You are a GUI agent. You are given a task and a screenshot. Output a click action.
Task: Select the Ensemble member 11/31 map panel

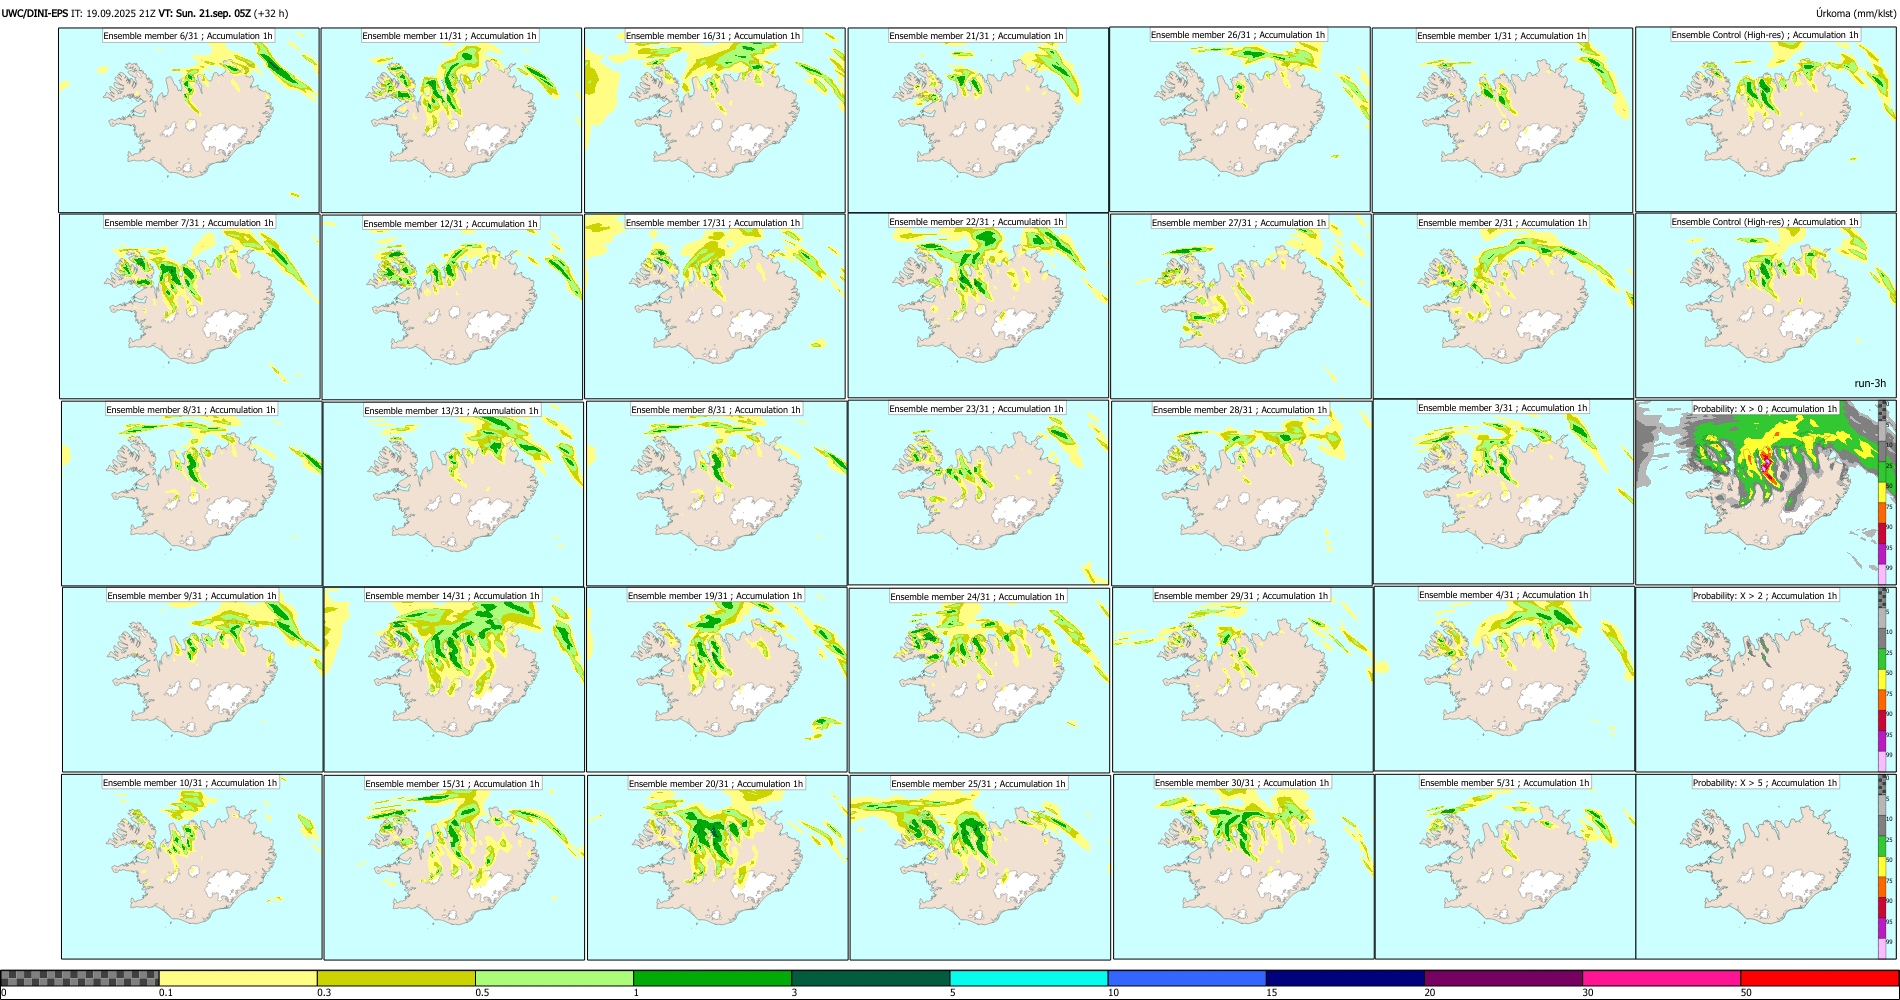pyautogui.click(x=451, y=120)
